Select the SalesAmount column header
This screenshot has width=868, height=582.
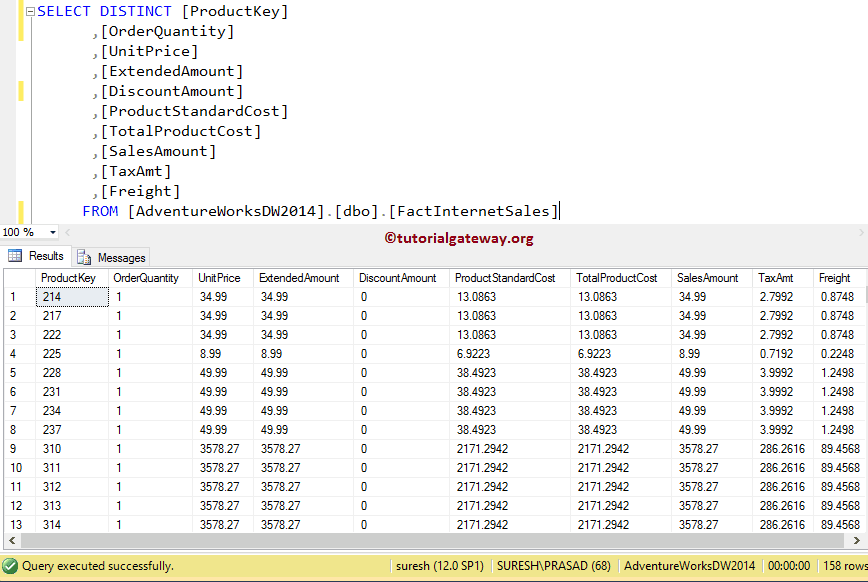point(707,278)
